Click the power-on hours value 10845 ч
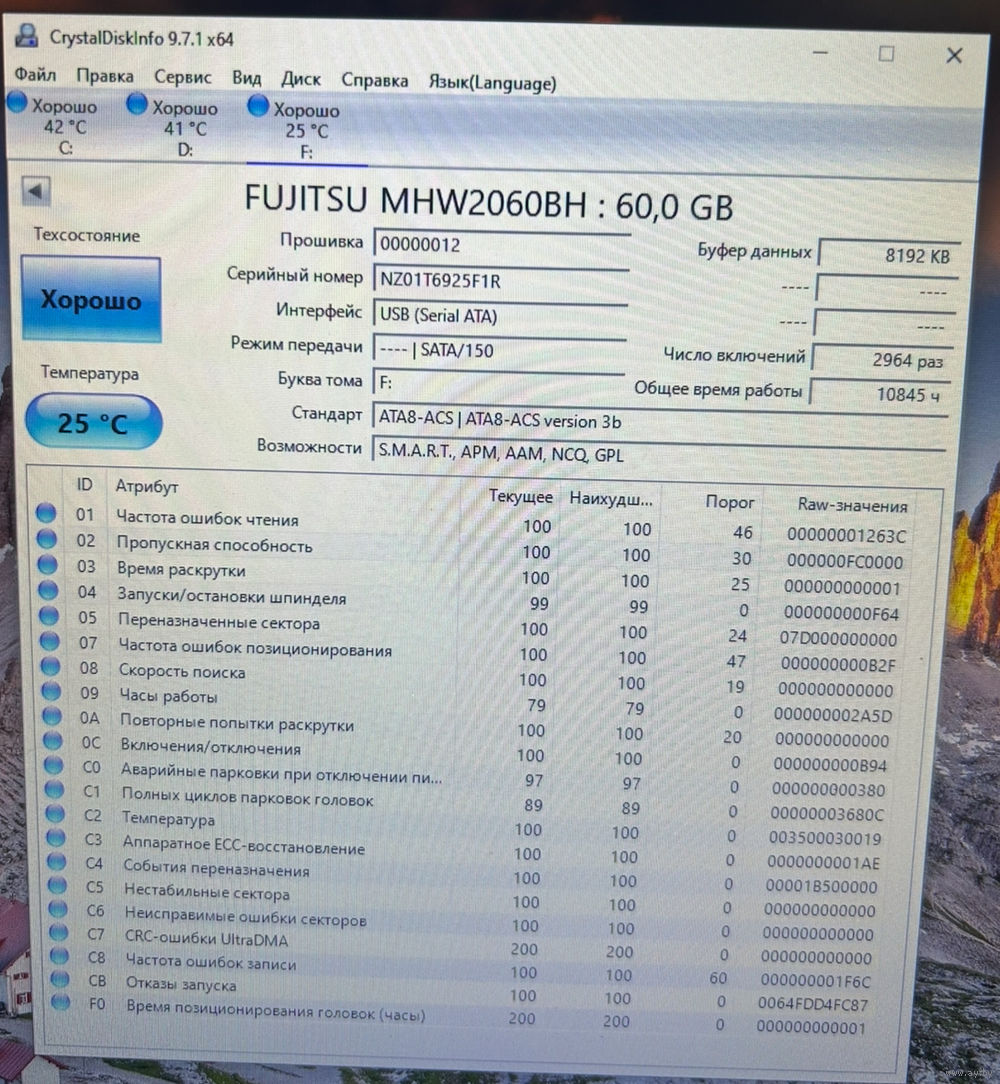Image resolution: width=1000 pixels, height=1084 pixels. [879, 394]
